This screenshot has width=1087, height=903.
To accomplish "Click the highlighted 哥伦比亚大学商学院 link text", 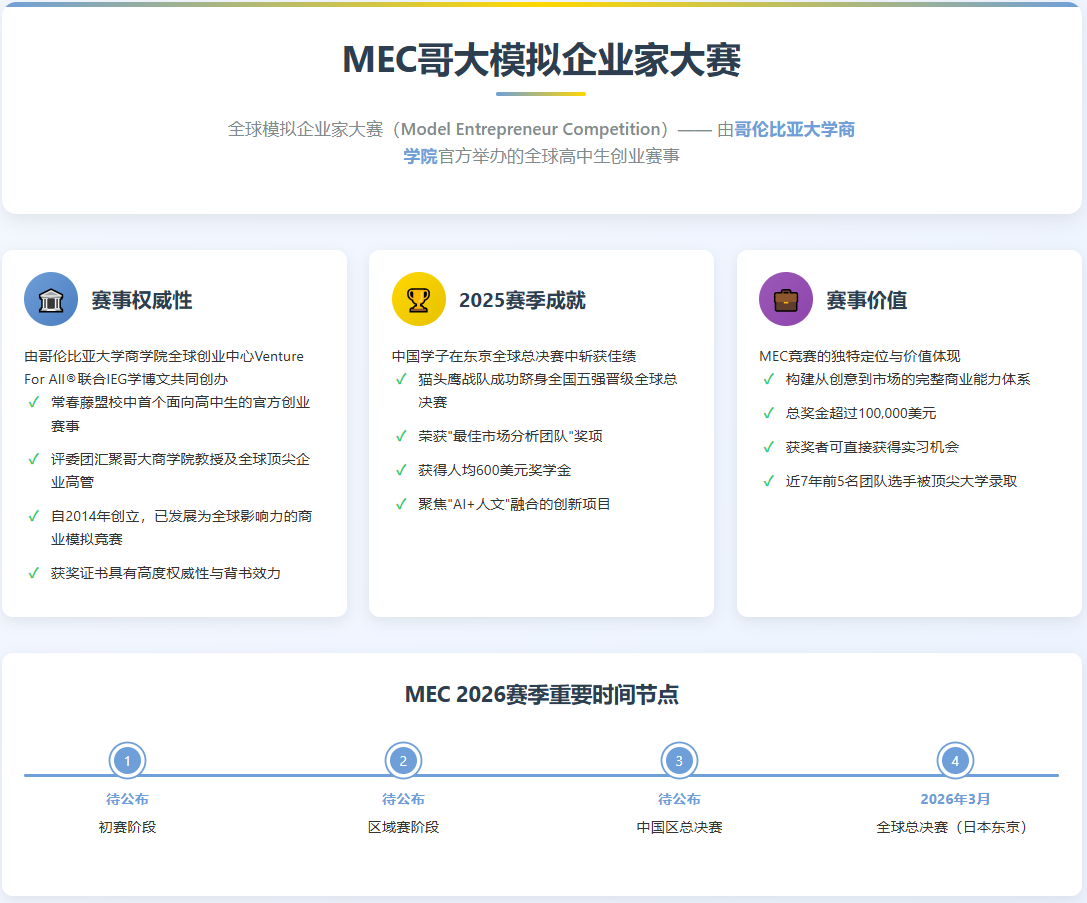I will tap(794, 130).
